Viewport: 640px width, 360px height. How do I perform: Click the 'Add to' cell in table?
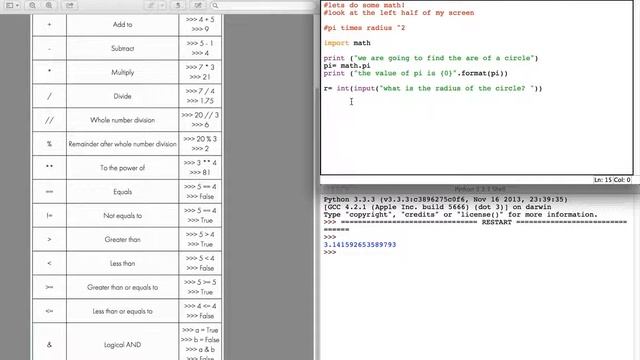[x=122, y=24]
